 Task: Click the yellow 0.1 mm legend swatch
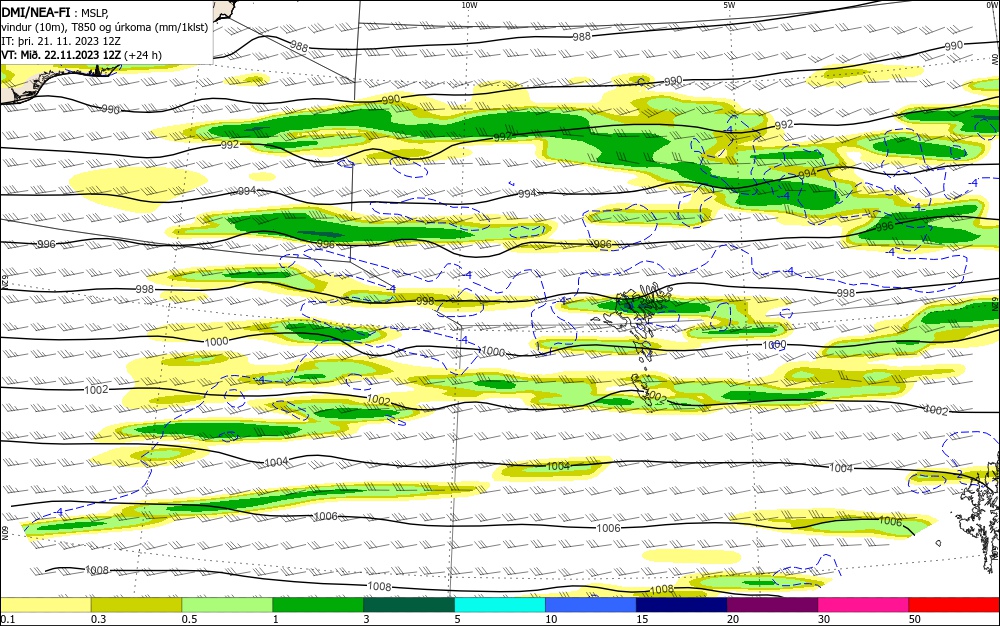point(45,605)
